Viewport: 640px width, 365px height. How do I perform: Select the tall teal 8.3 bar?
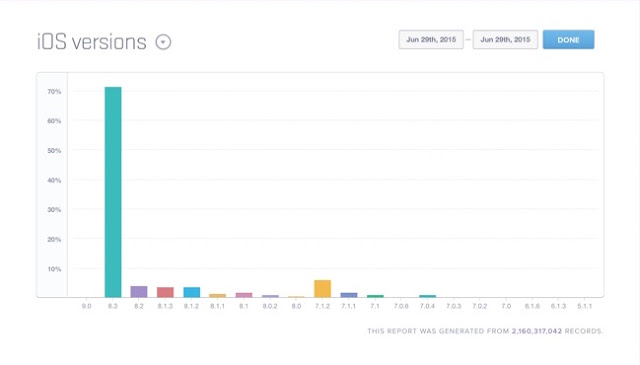coord(113,192)
